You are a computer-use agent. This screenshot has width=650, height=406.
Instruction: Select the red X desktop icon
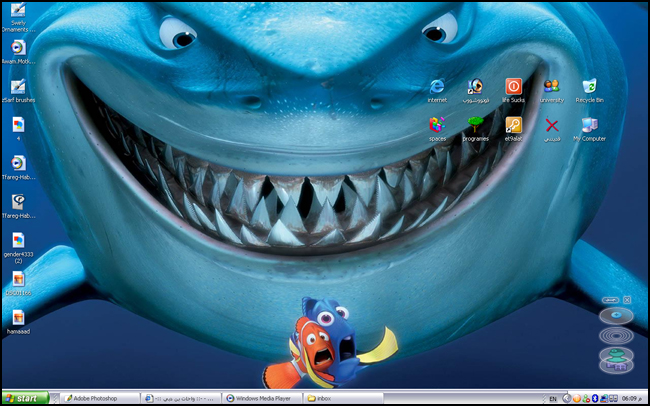pyautogui.click(x=552, y=129)
